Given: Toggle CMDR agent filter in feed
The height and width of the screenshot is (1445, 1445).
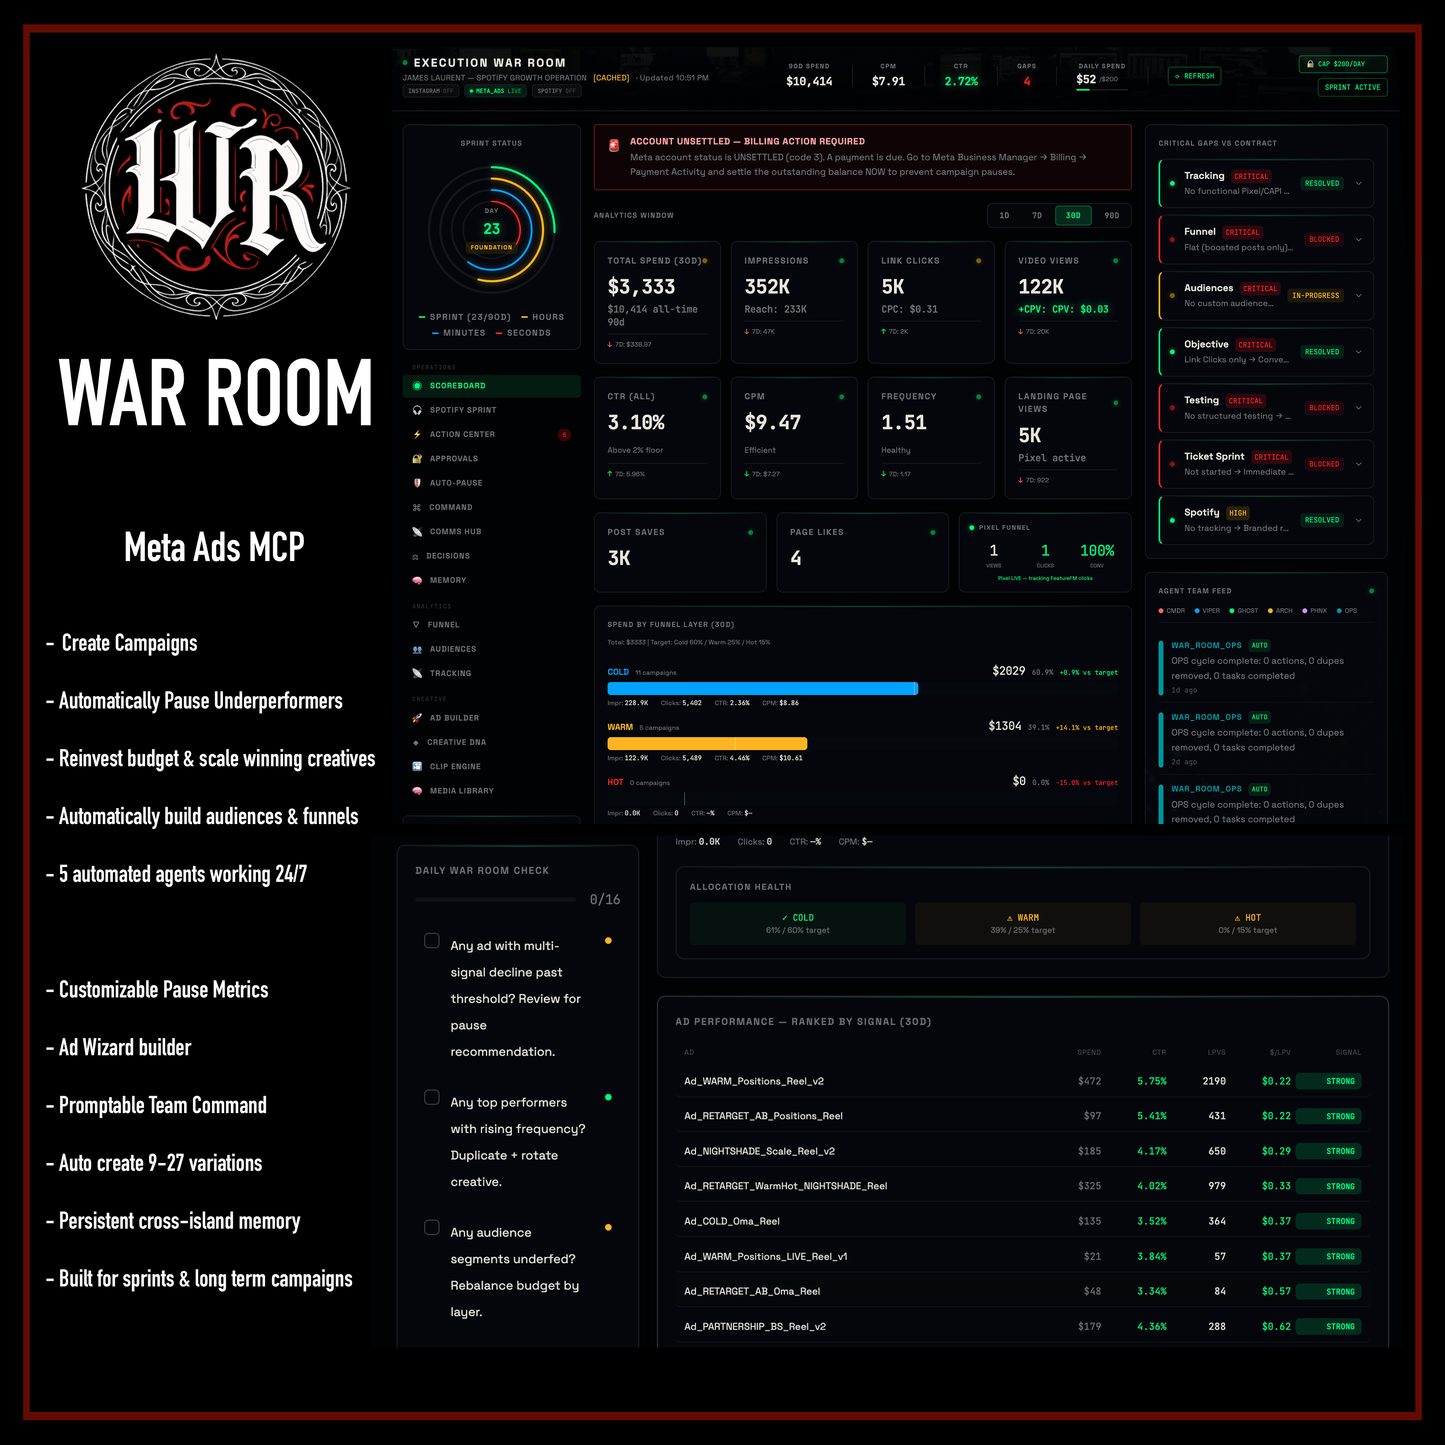Looking at the screenshot, I should 1172,611.
